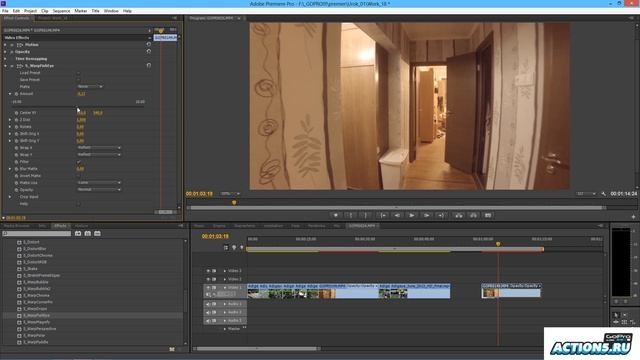This screenshot has height=360, width=640.
Task: Click the Lift button in Program monitor
Action: (458, 216)
